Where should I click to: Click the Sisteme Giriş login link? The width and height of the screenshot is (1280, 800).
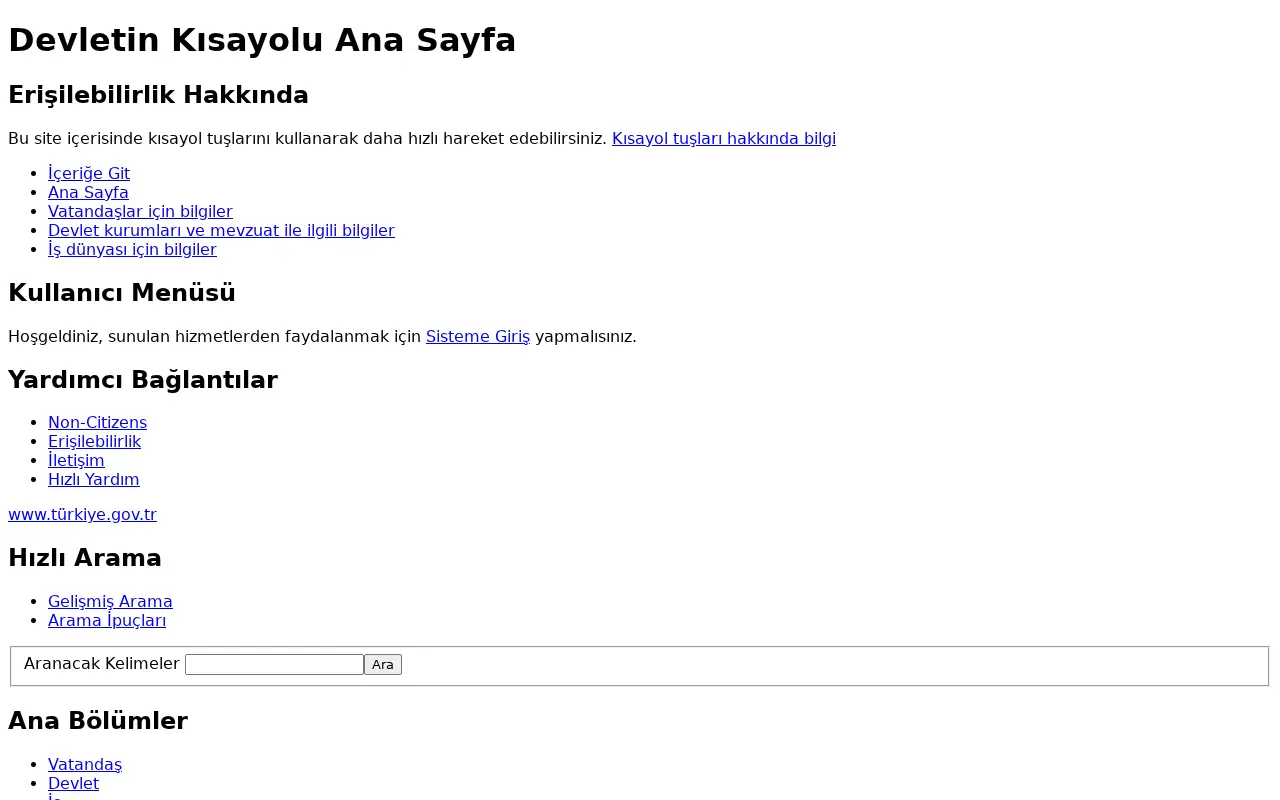(478, 337)
